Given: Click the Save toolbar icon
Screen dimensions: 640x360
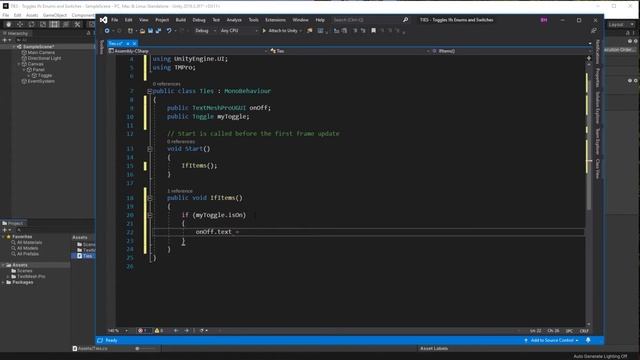Looking at the screenshot, I should [x=150, y=31].
